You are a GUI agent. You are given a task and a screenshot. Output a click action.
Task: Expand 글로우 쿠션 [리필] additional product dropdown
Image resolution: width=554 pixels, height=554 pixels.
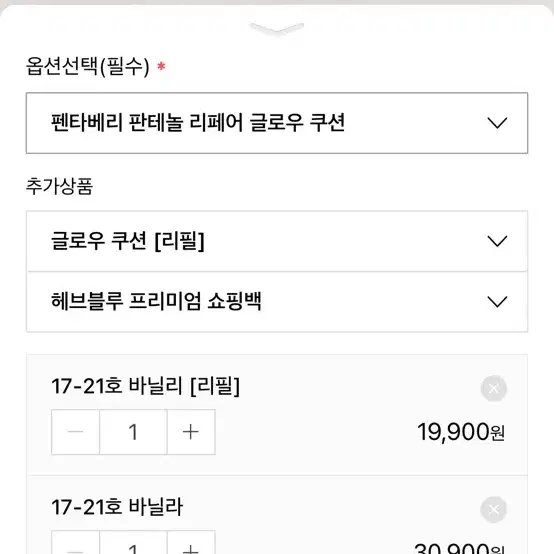tap(277, 241)
